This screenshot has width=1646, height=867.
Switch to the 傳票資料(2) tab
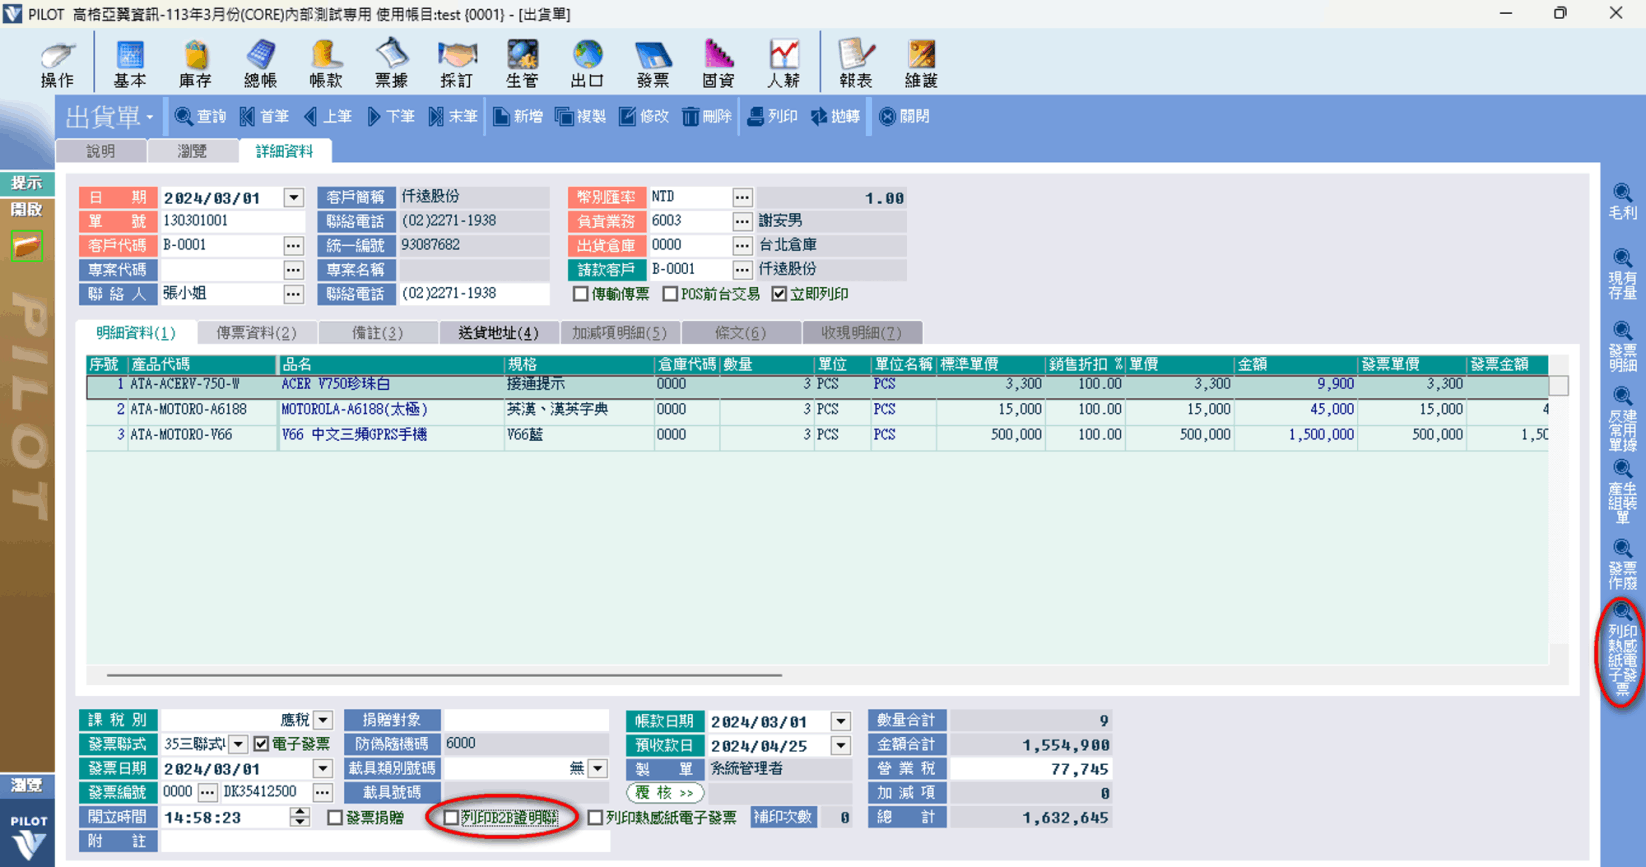click(x=256, y=333)
